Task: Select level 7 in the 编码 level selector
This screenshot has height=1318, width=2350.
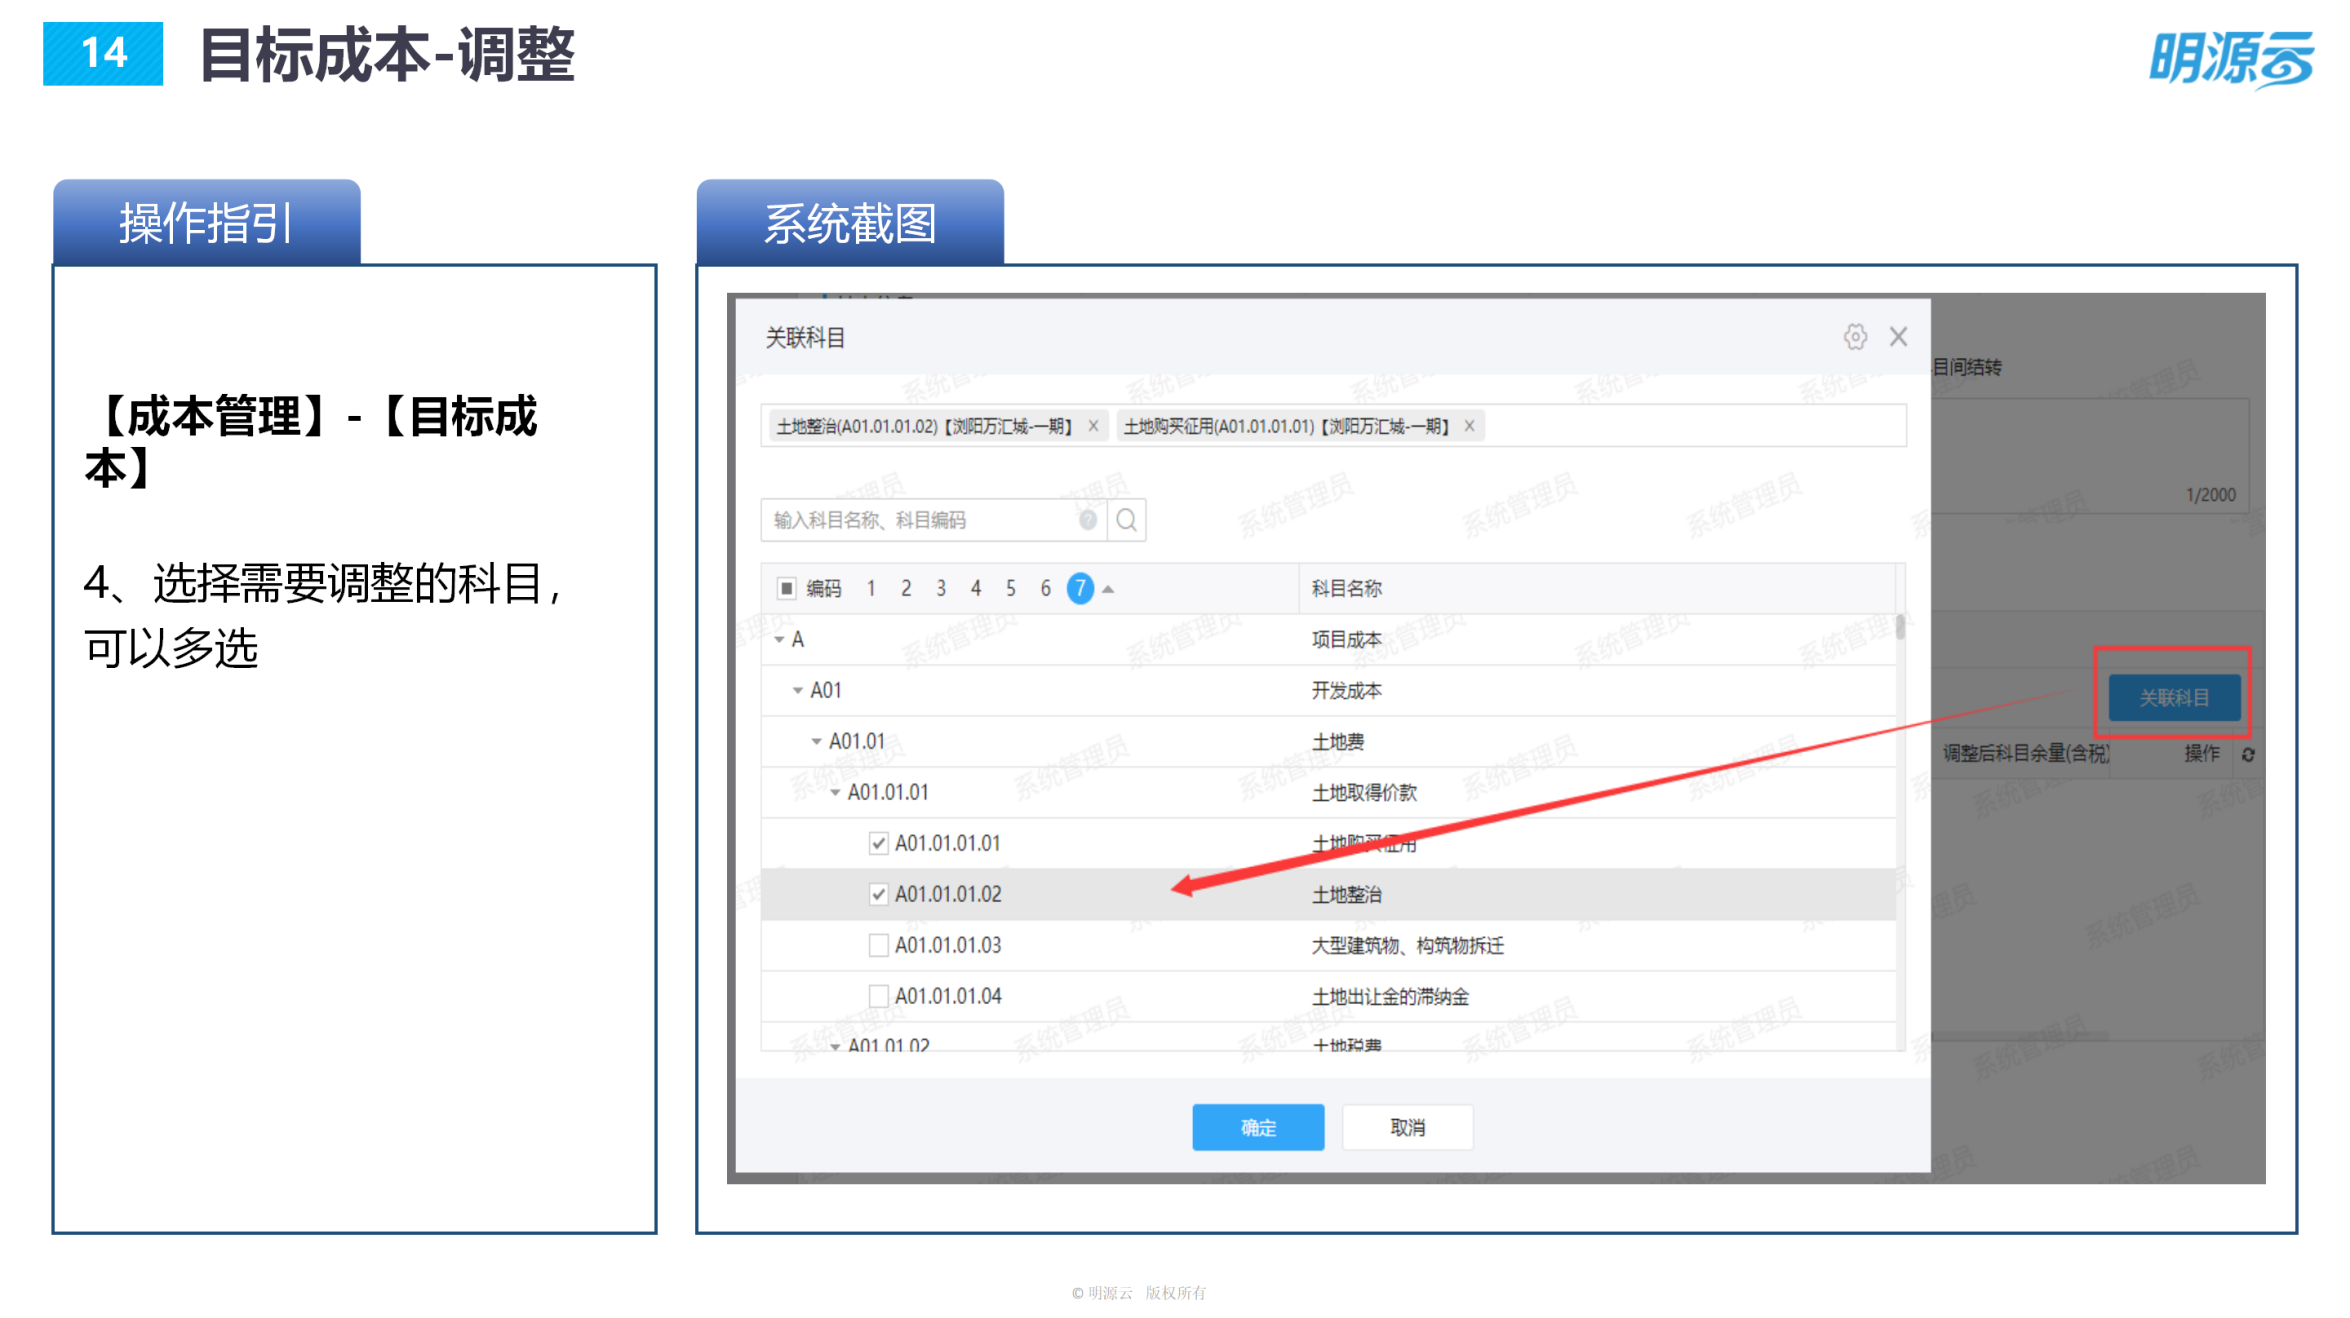Action: click(1080, 588)
